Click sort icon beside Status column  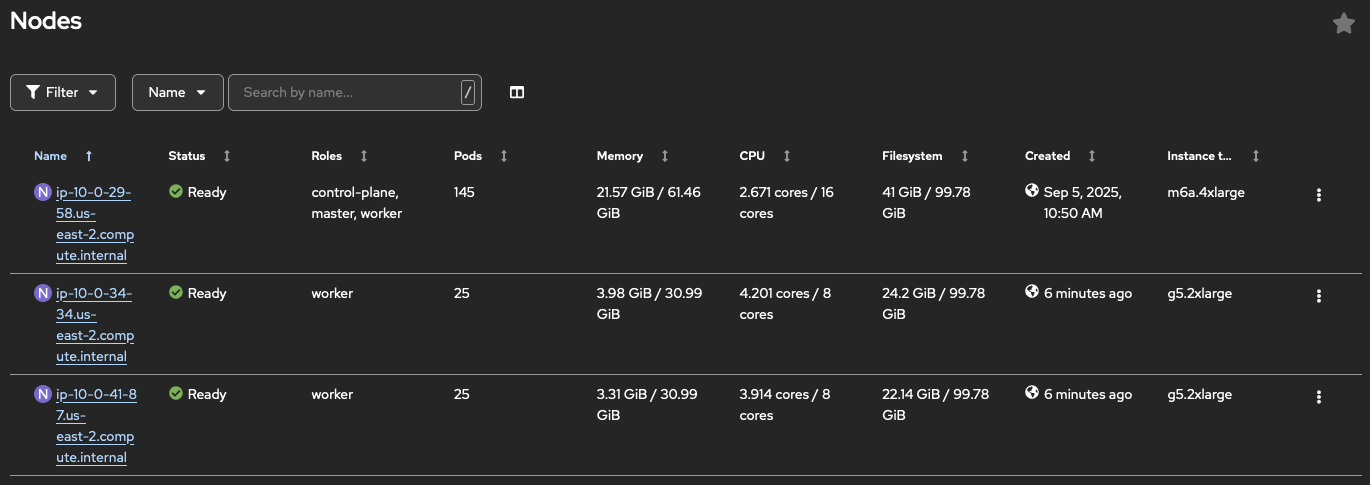point(227,156)
